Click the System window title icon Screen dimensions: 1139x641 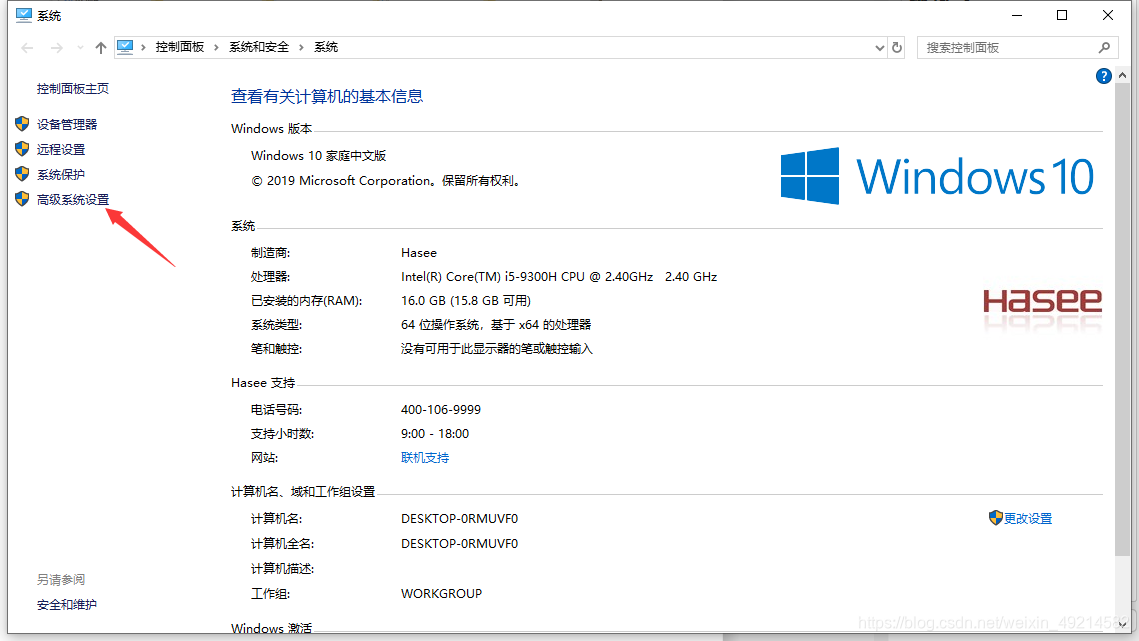[23, 15]
